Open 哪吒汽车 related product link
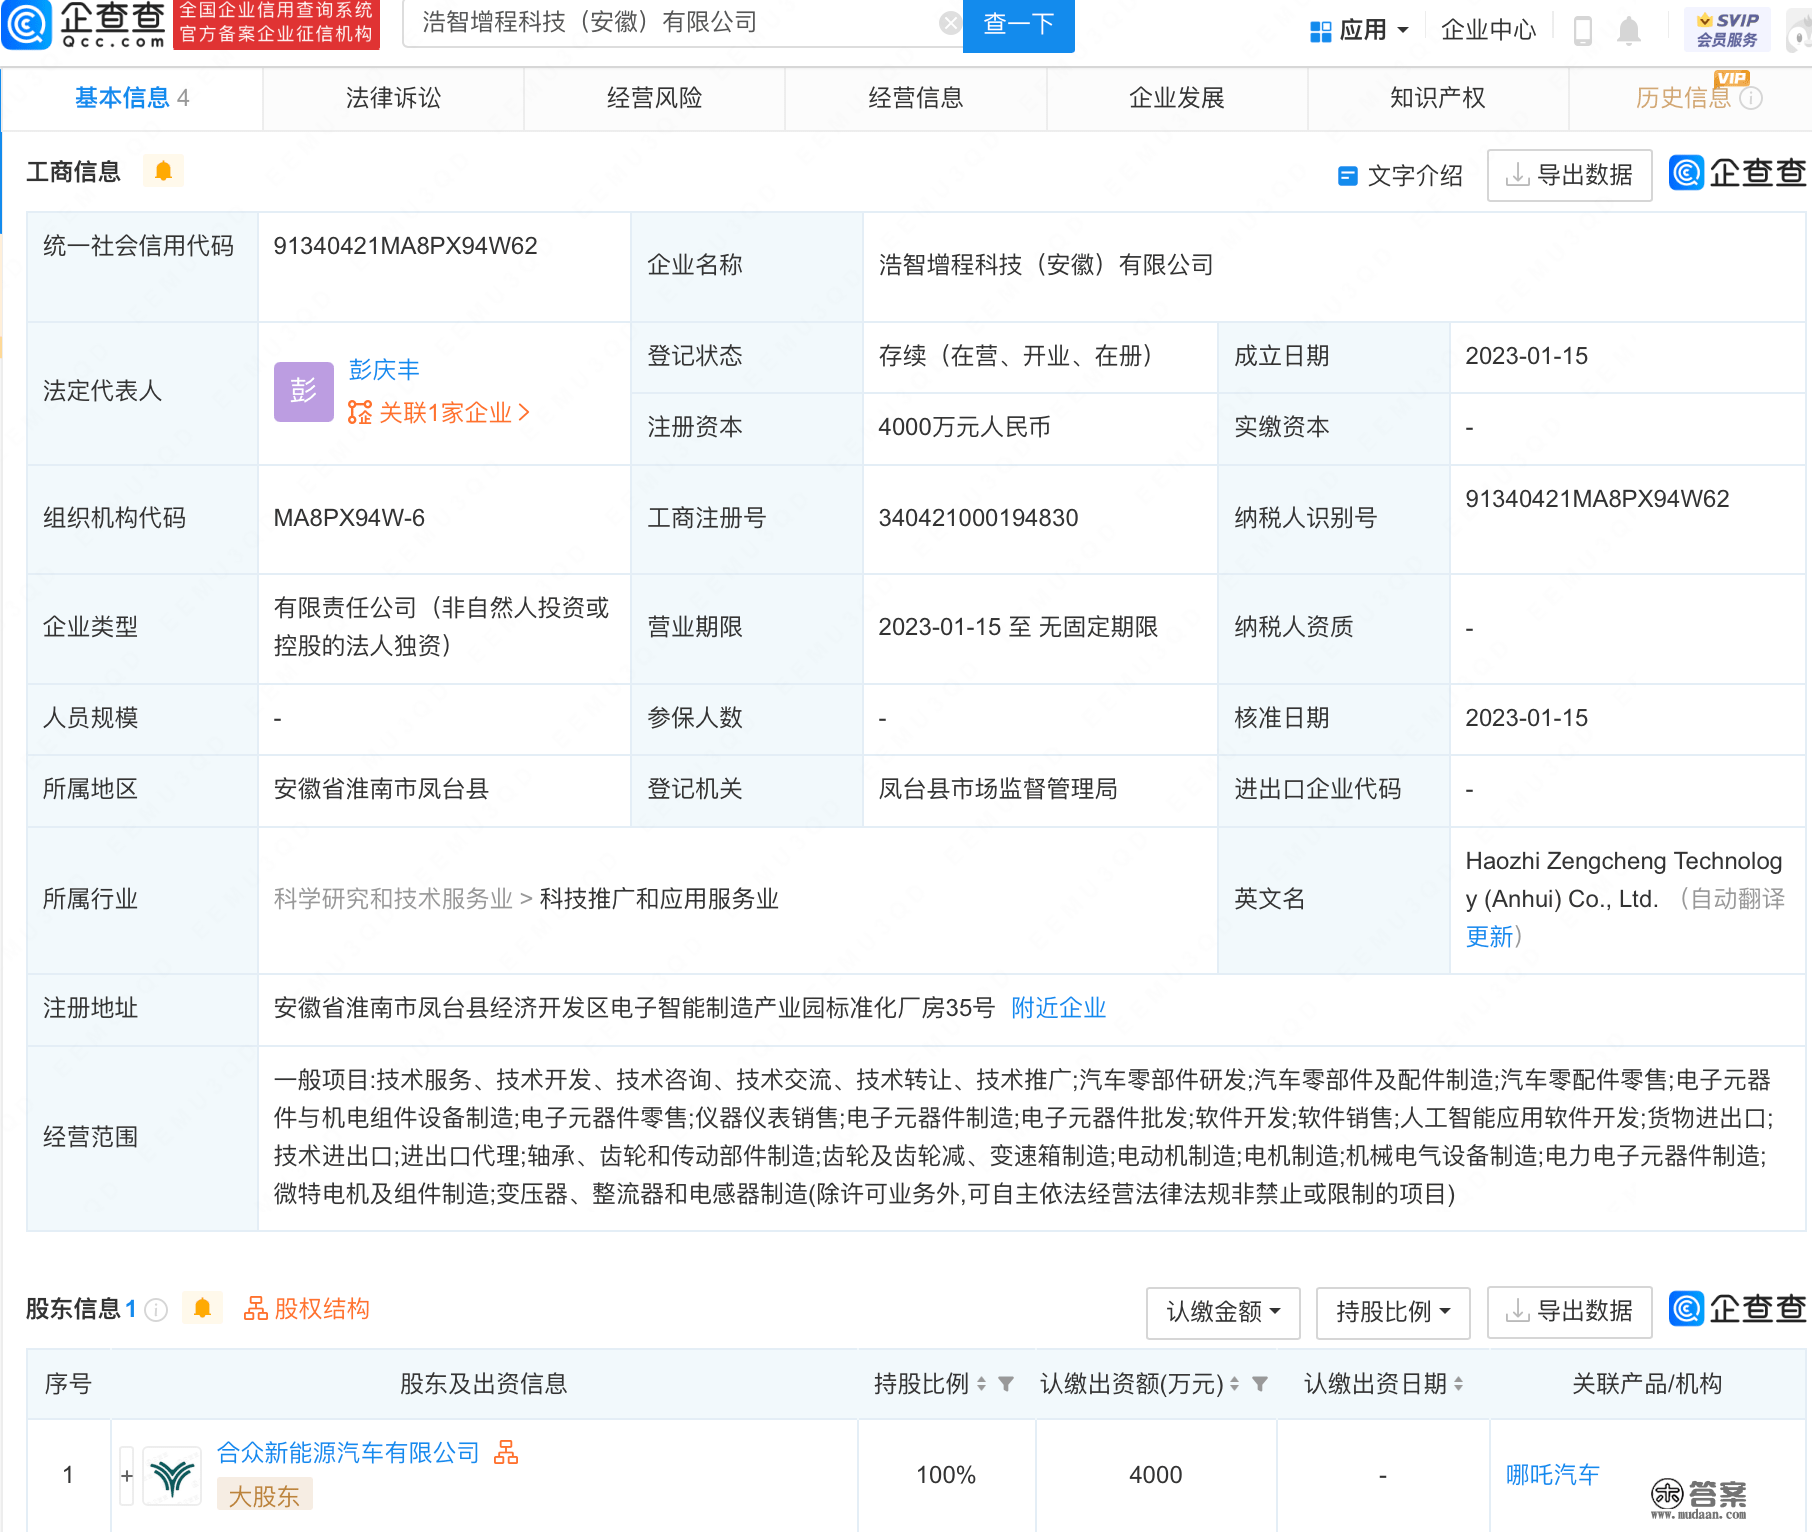 click(x=1553, y=1475)
